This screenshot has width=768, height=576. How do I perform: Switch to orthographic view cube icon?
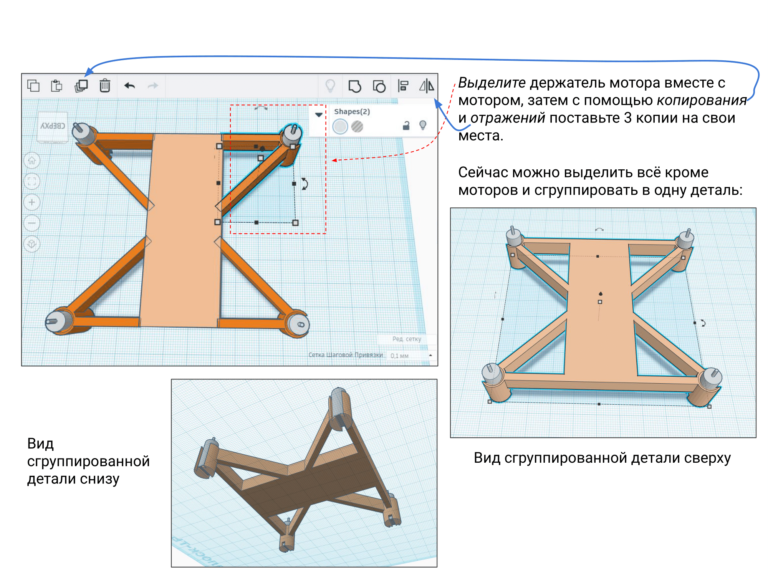(x=32, y=244)
